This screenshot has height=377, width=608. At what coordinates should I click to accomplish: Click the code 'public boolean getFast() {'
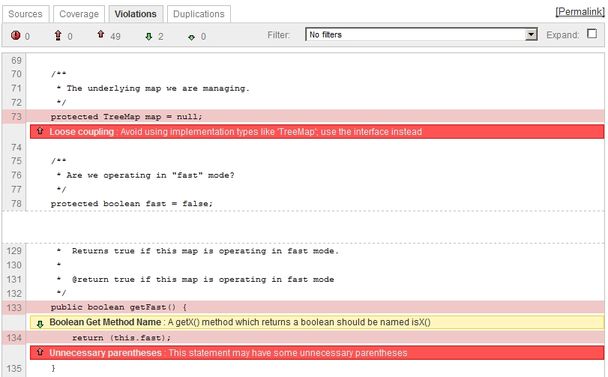click(x=119, y=307)
